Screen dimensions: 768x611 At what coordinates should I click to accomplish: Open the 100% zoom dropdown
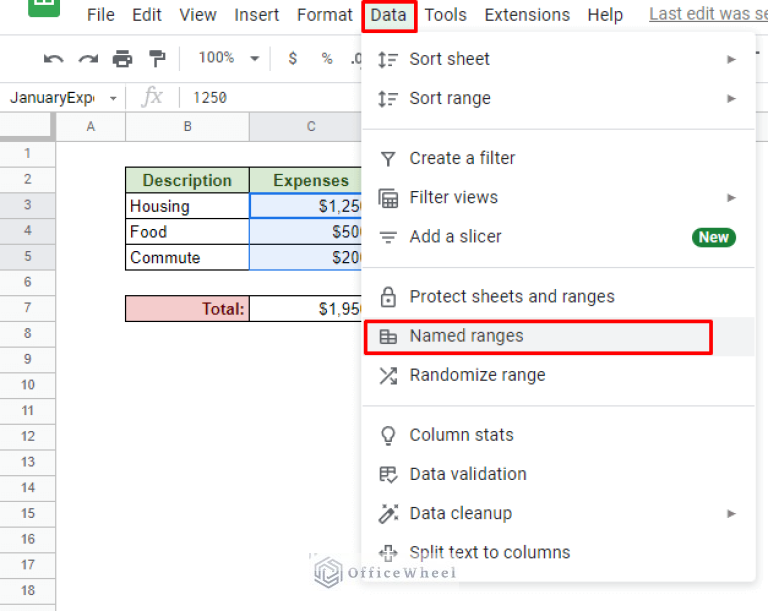(x=228, y=59)
